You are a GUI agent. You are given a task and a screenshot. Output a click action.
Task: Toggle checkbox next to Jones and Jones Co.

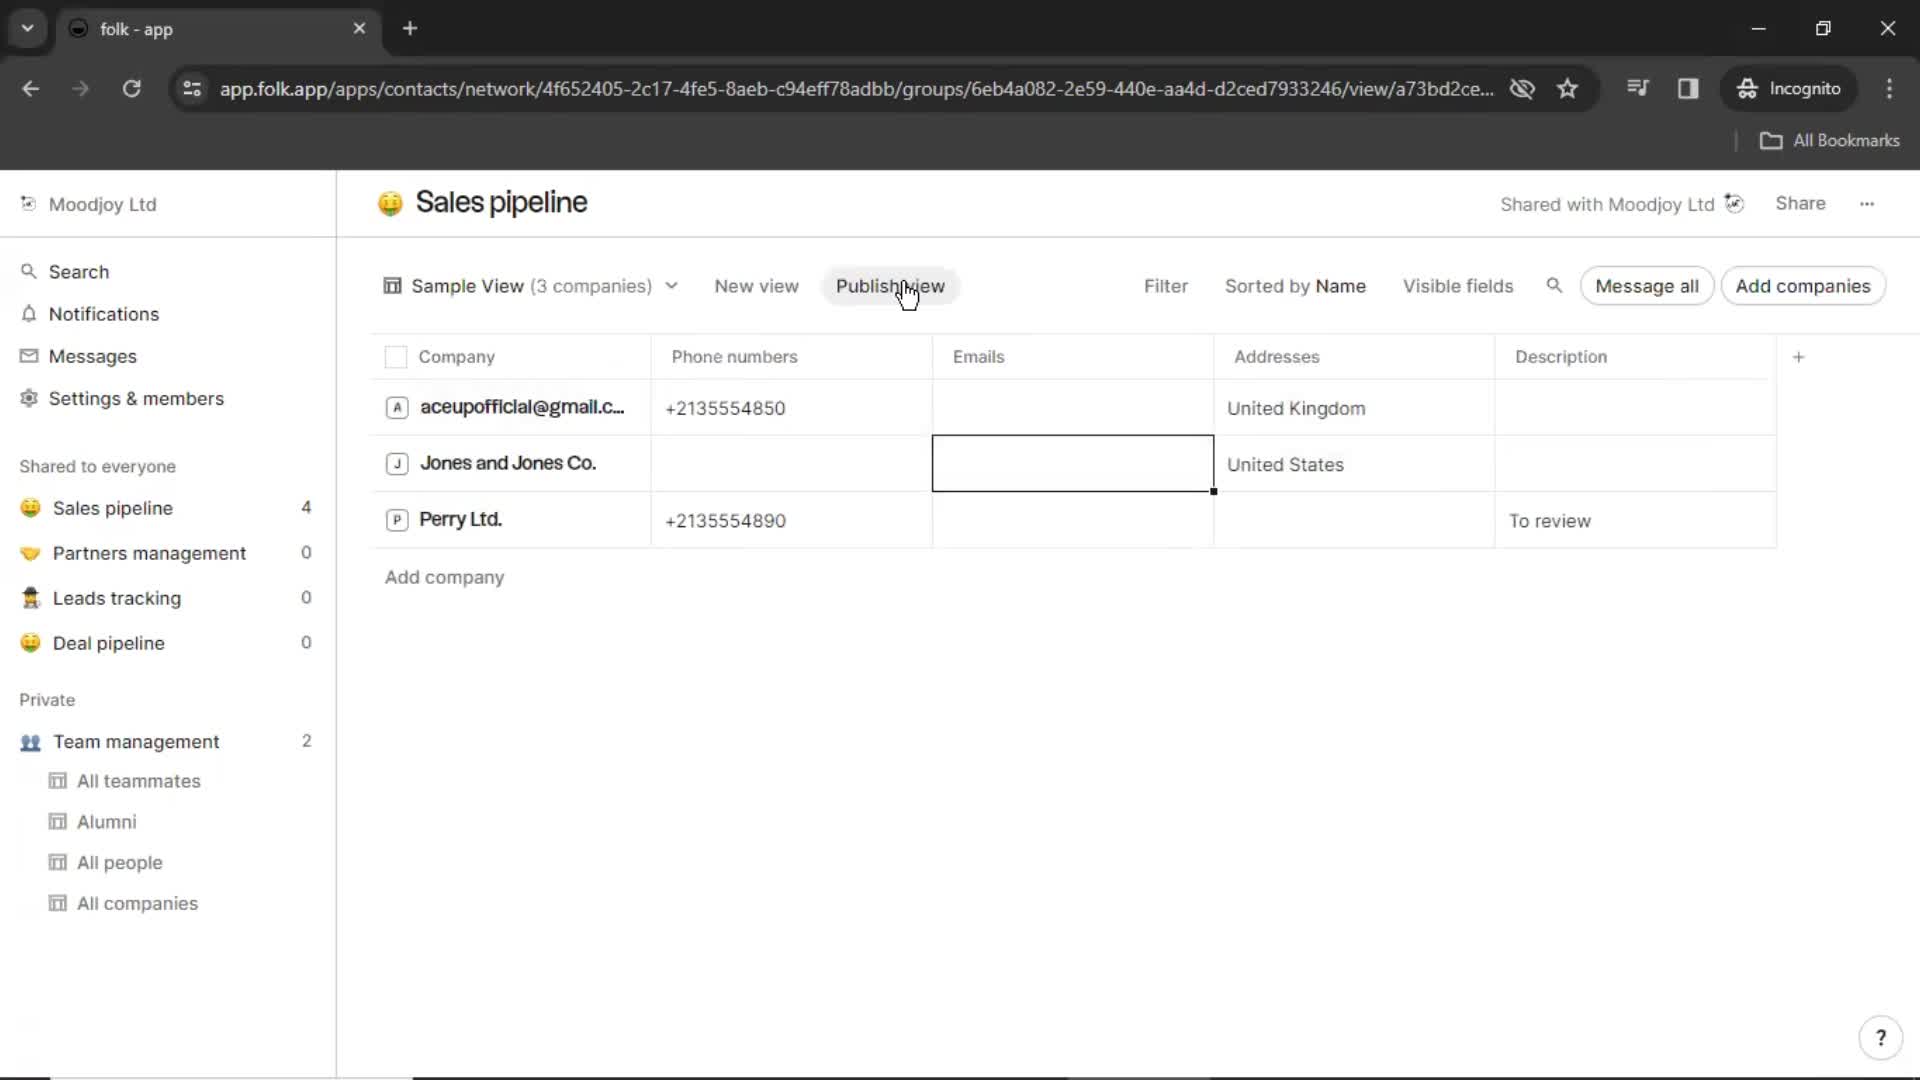pos(396,463)
